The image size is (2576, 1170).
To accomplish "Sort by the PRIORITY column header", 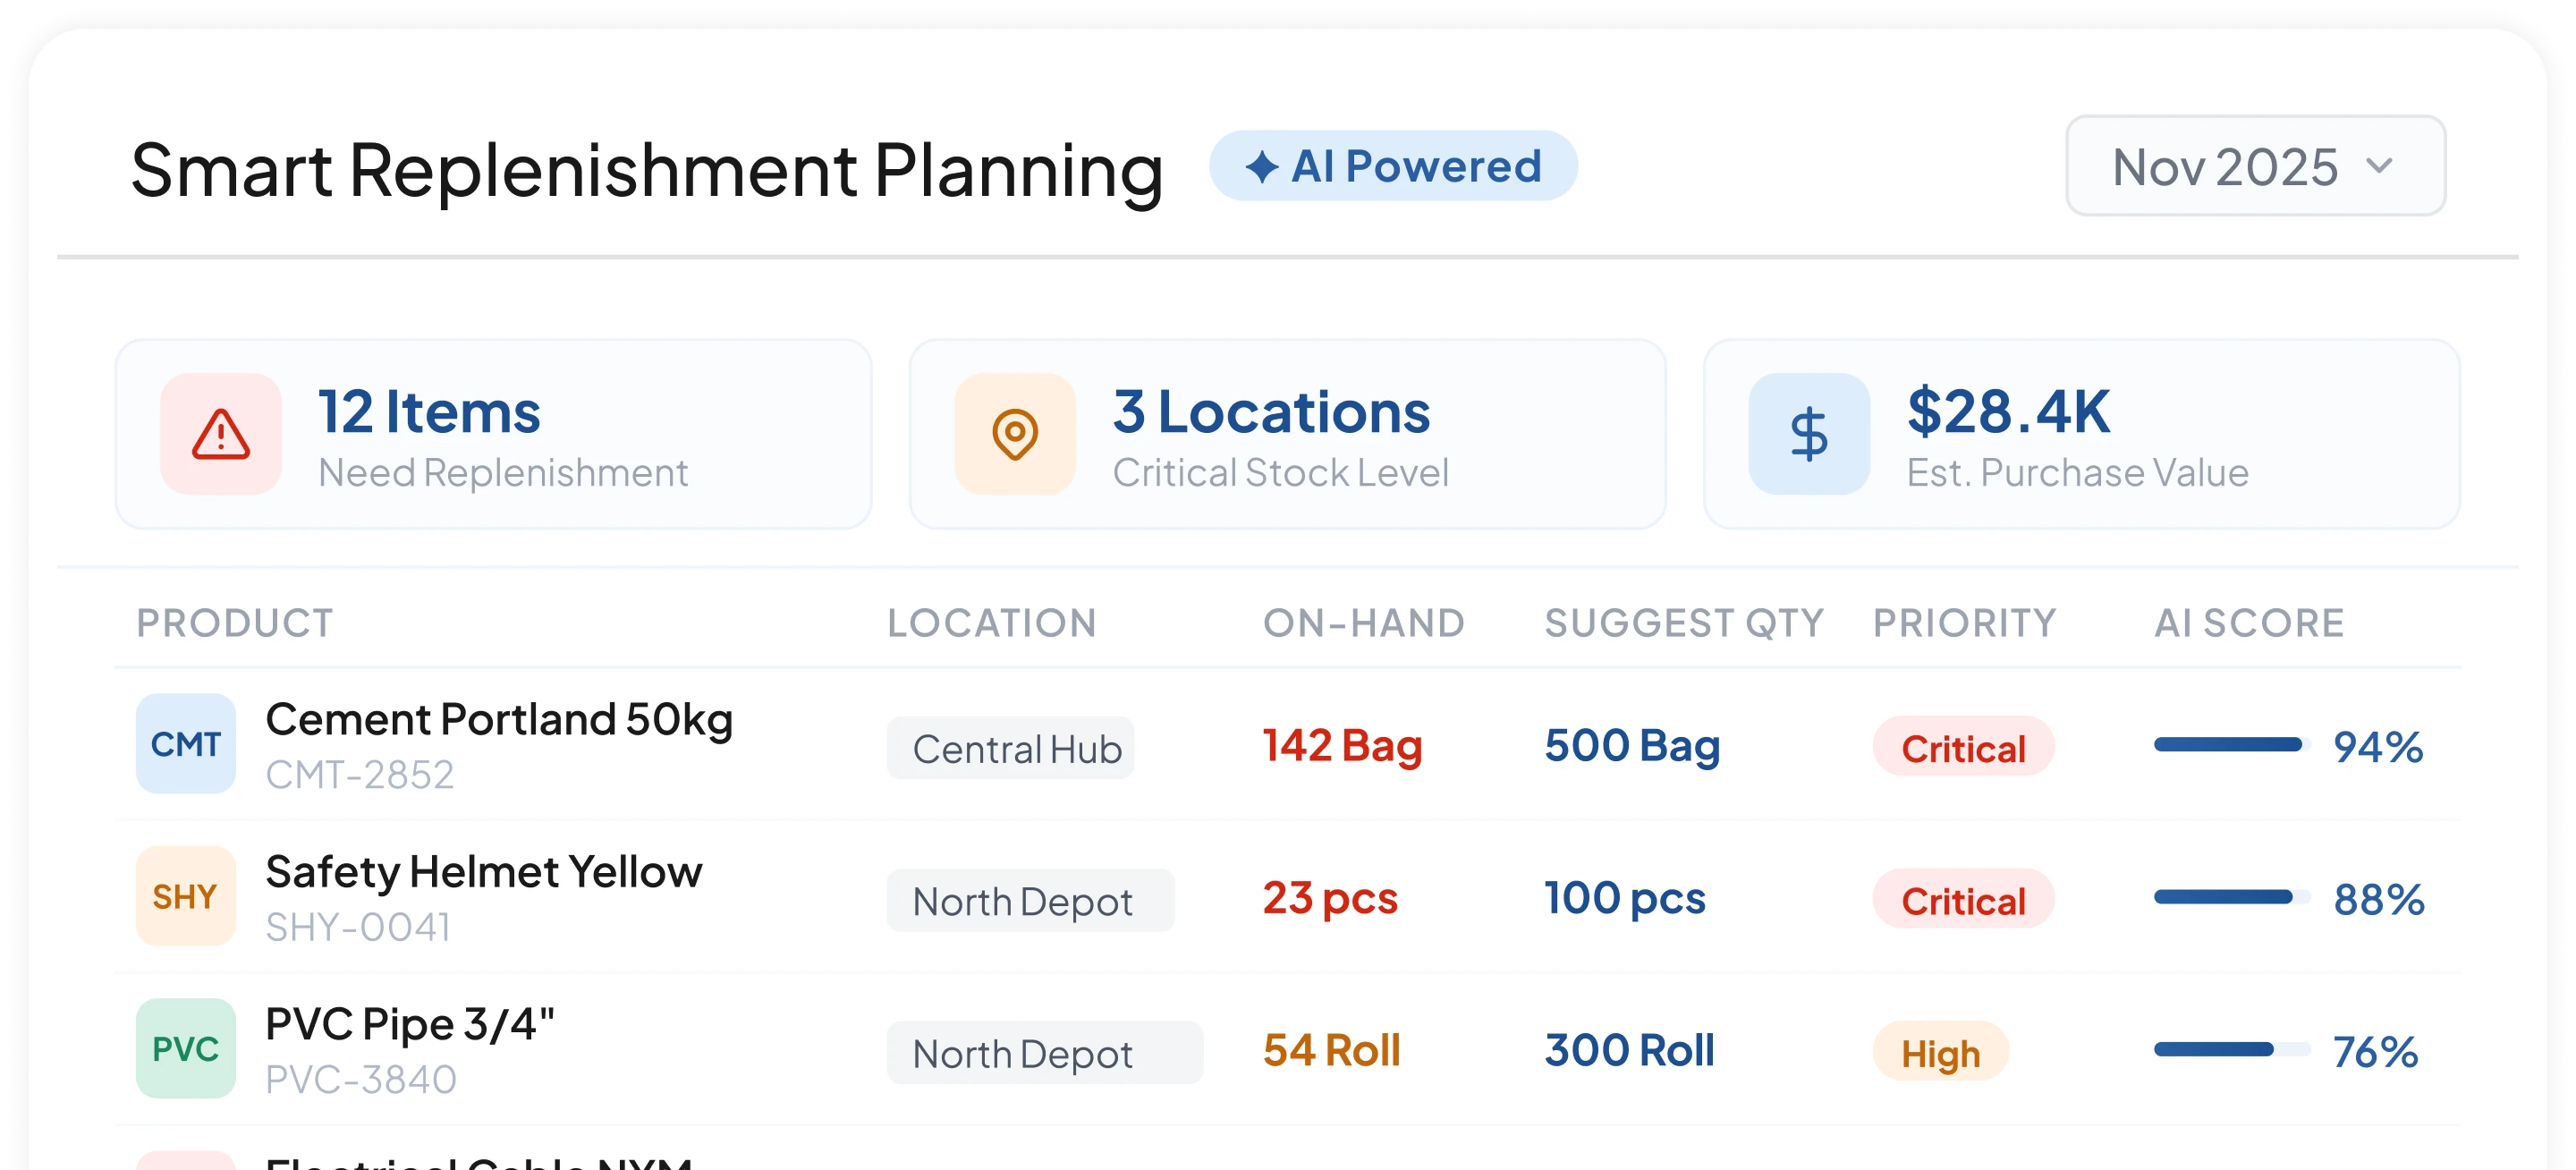I will point(1965,623).
